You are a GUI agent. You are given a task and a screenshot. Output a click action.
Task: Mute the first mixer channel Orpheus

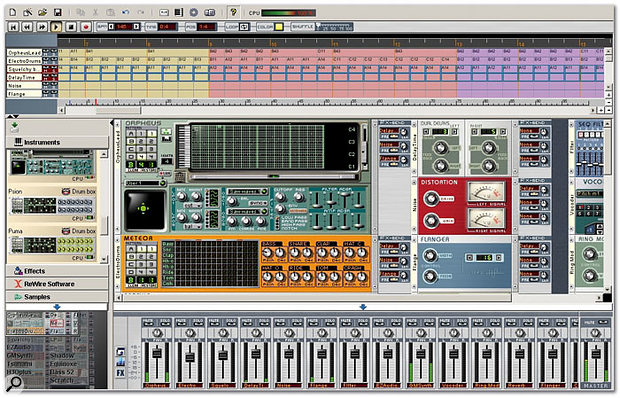148,323
